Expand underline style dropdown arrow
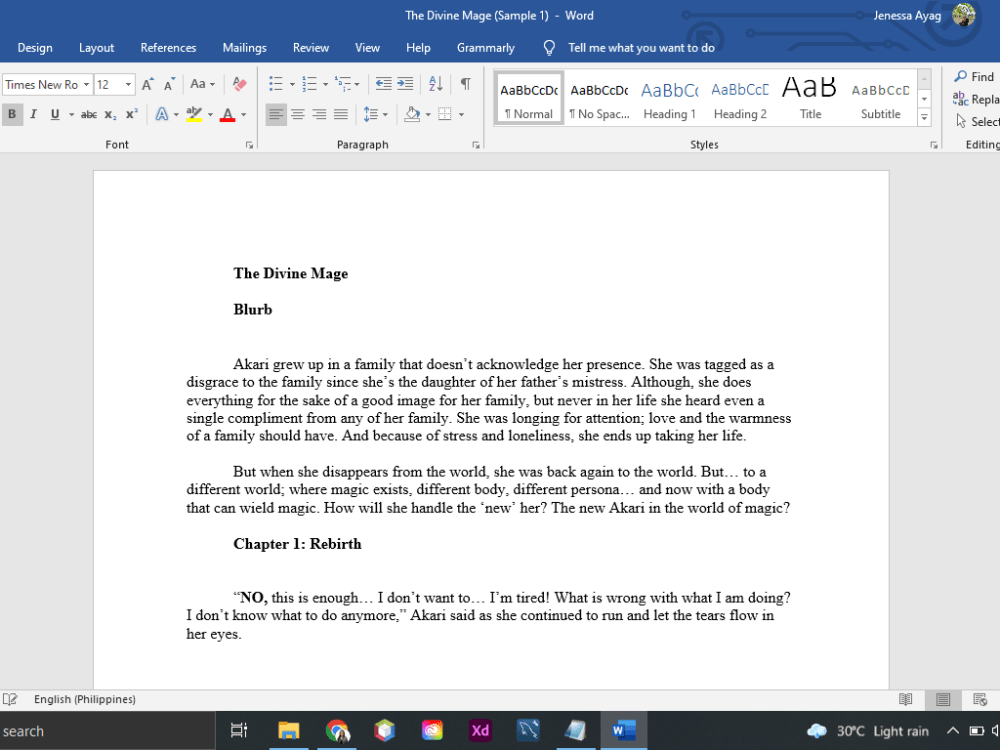Viewport: 1000px width, 750px height. pos(71,115)
